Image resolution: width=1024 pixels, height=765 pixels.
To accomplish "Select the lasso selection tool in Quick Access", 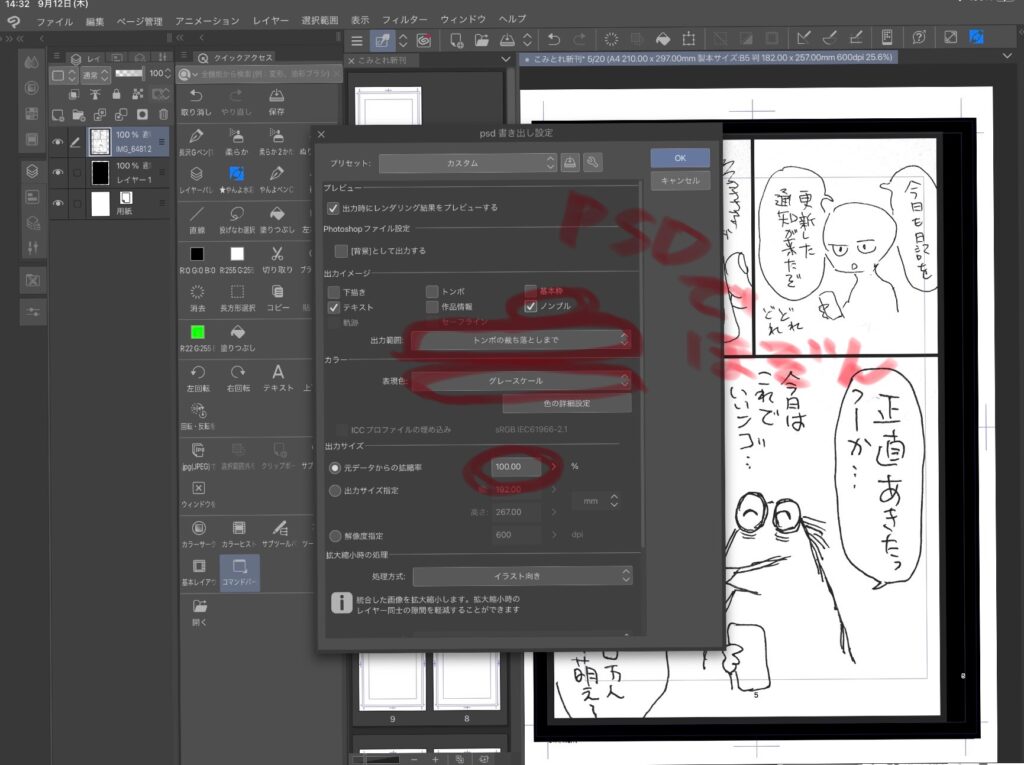I will click(237, 213).
